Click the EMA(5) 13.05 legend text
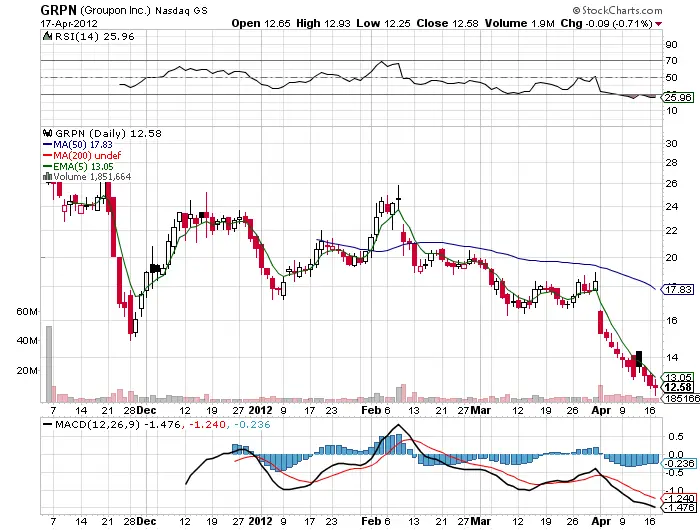 [83, 167]
